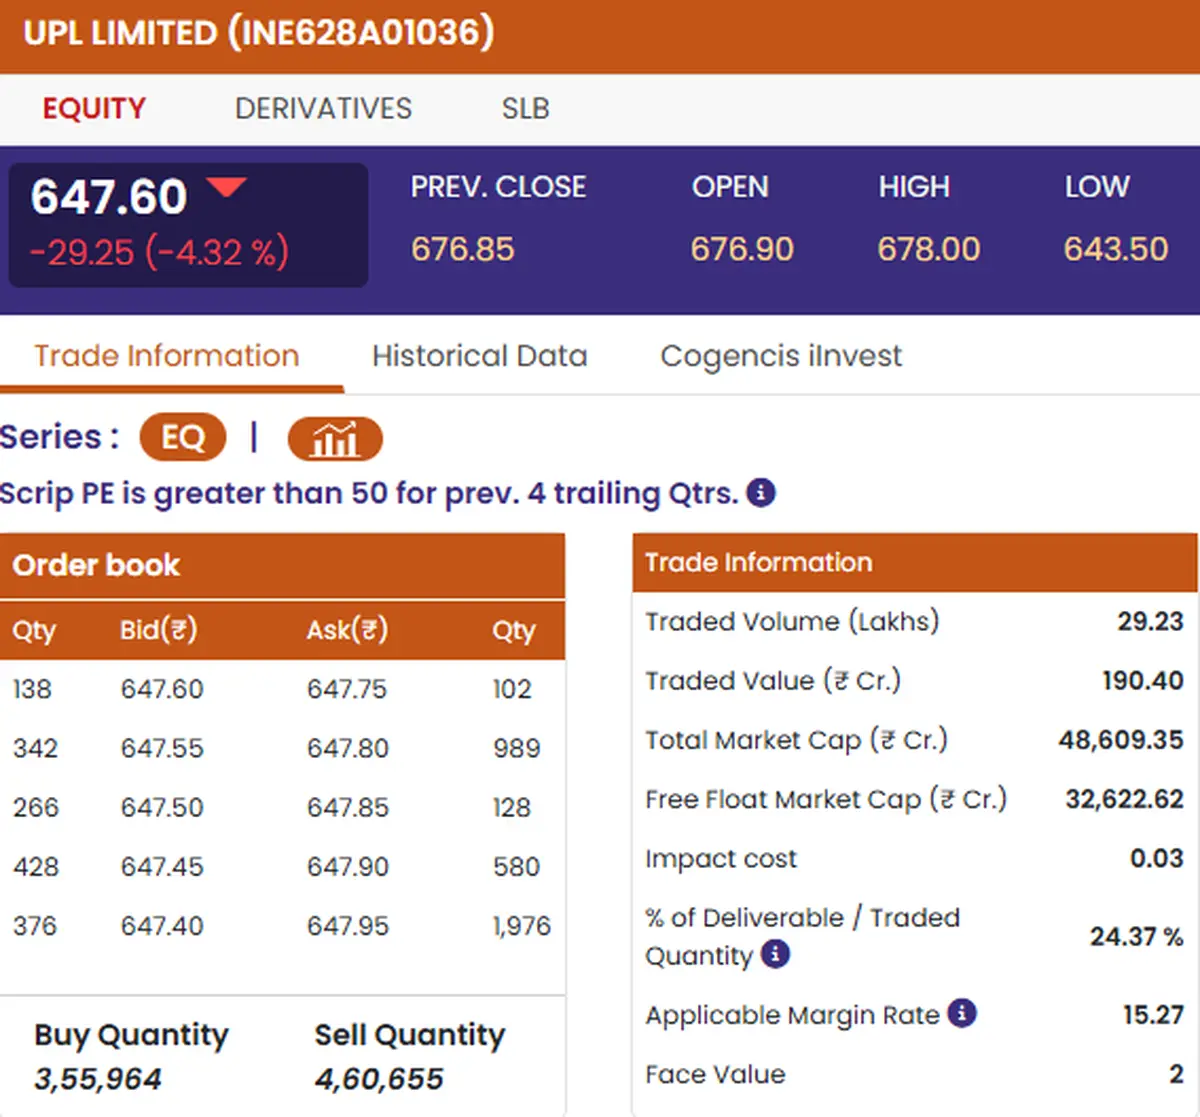
Task: Click last traded price 647.60
Action: click(x=109, y=196)
